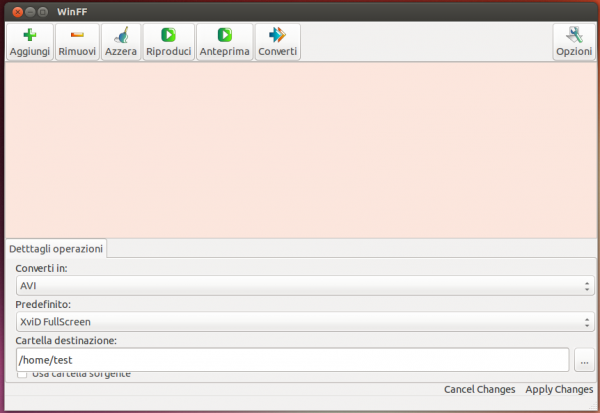Open the Predefinito XviD FullScreen dropdown

pyautogui.click(x=305, y=322)
